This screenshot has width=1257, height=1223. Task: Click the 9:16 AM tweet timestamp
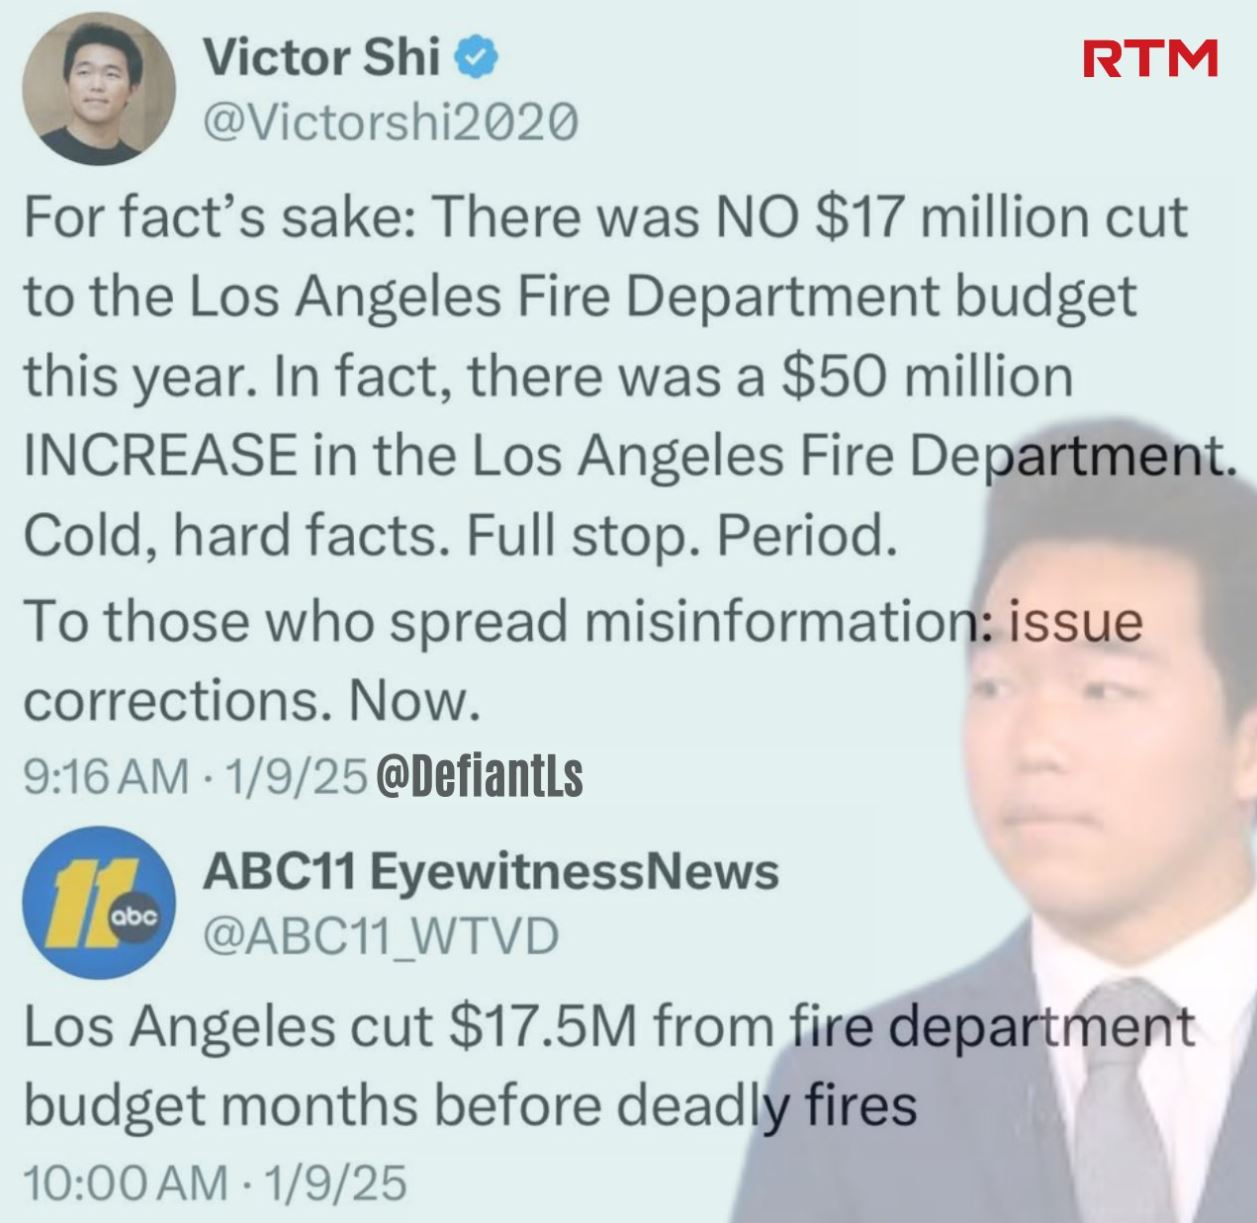106,776
